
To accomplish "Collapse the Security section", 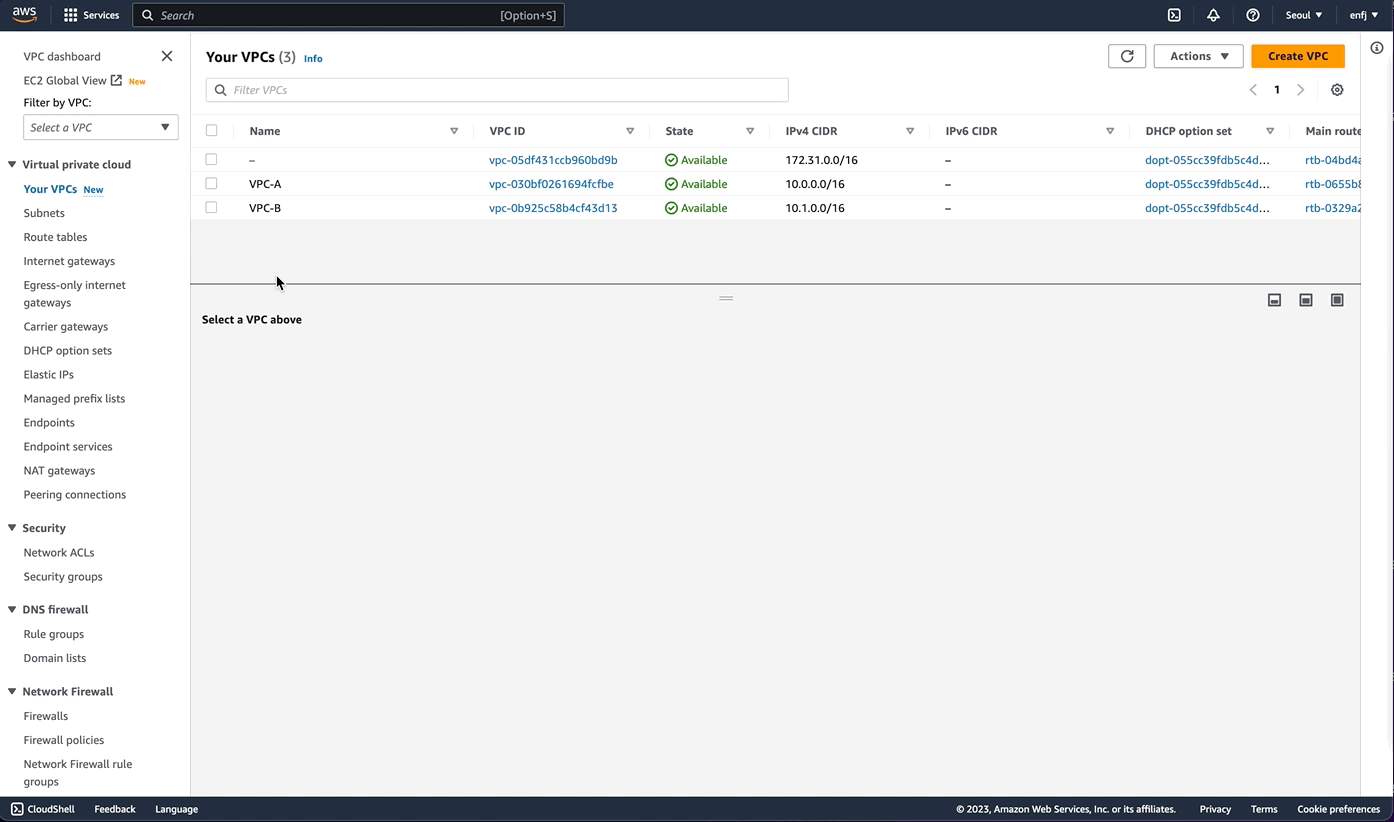I will pyautogui.click(x=12, y=528).
